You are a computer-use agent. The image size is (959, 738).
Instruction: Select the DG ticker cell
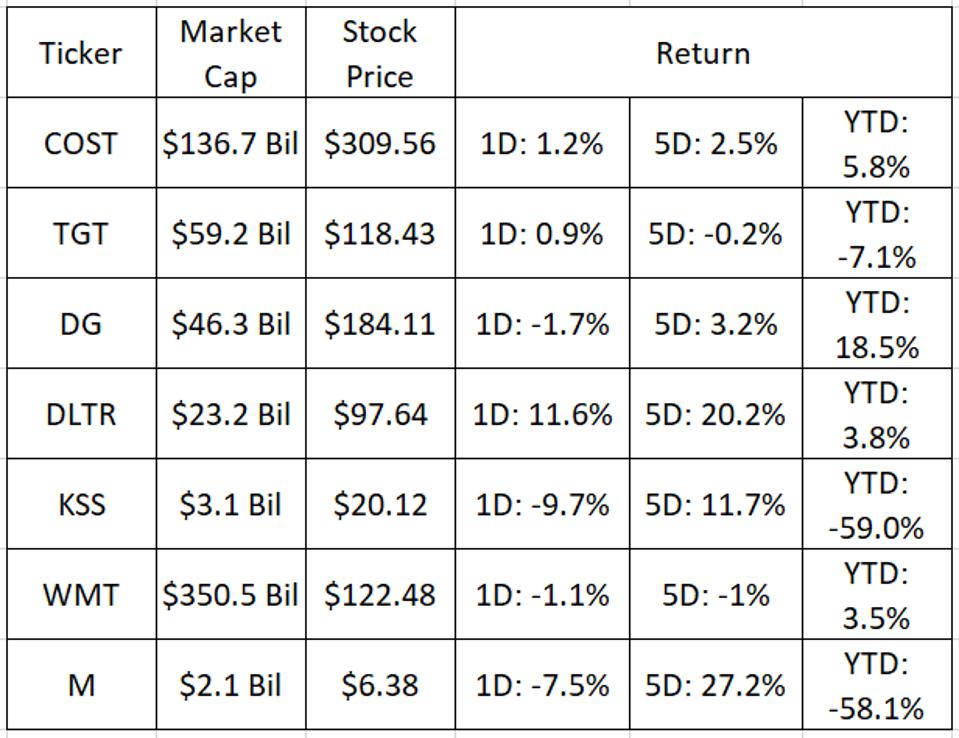click(x=80, y=324)
